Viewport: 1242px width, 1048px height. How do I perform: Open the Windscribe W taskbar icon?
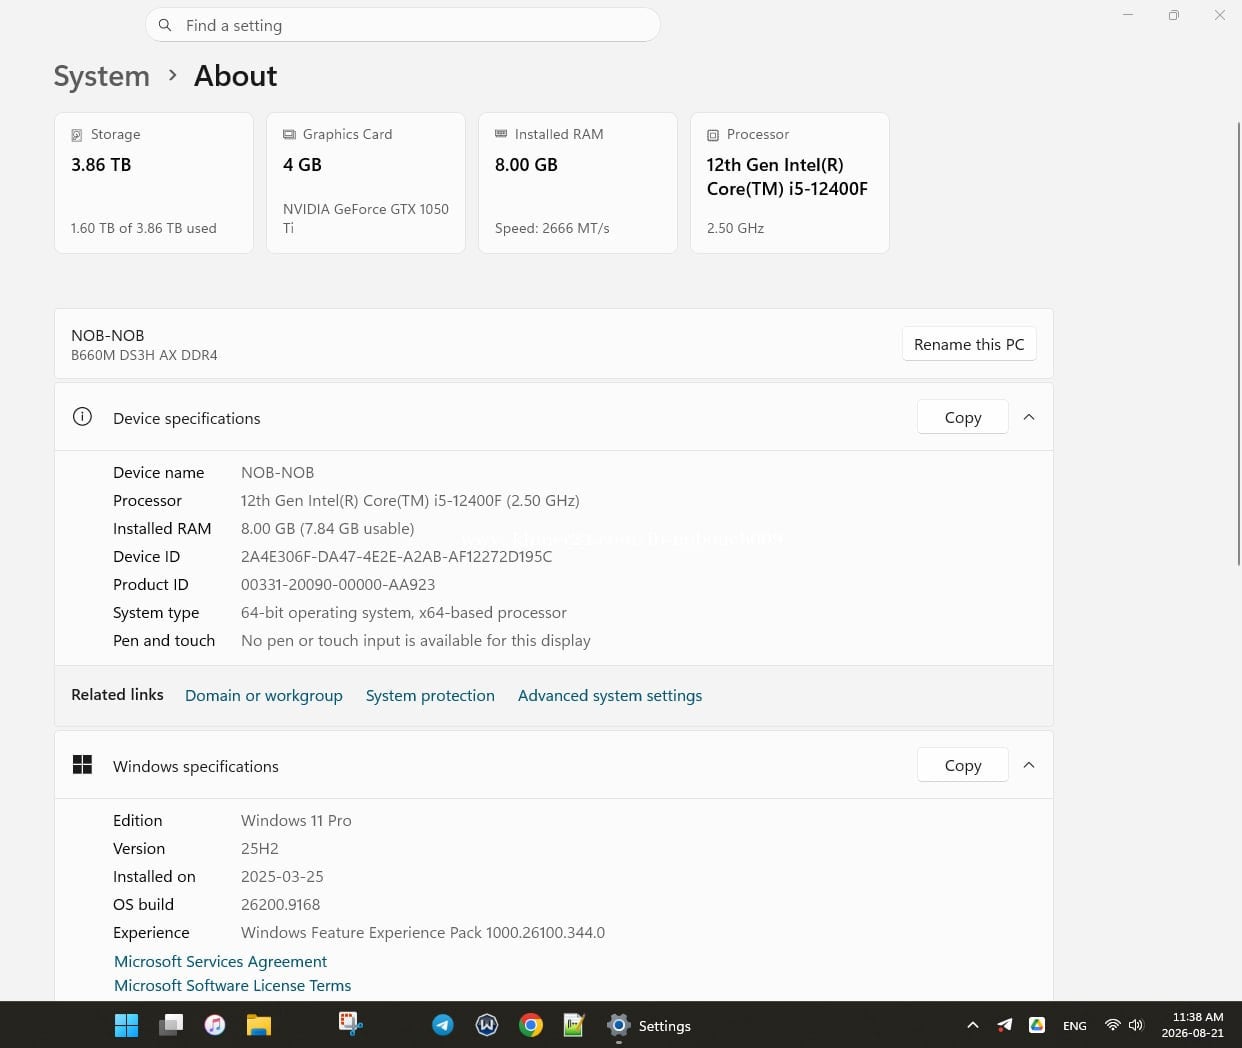pos(487,1025)
